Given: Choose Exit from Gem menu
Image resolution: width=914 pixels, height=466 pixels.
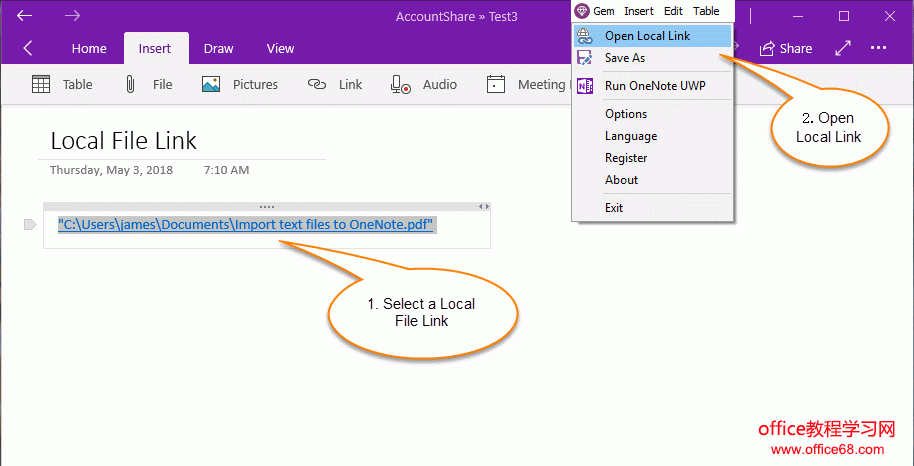Looking at the screenshot, I should (x=652, y=208).
